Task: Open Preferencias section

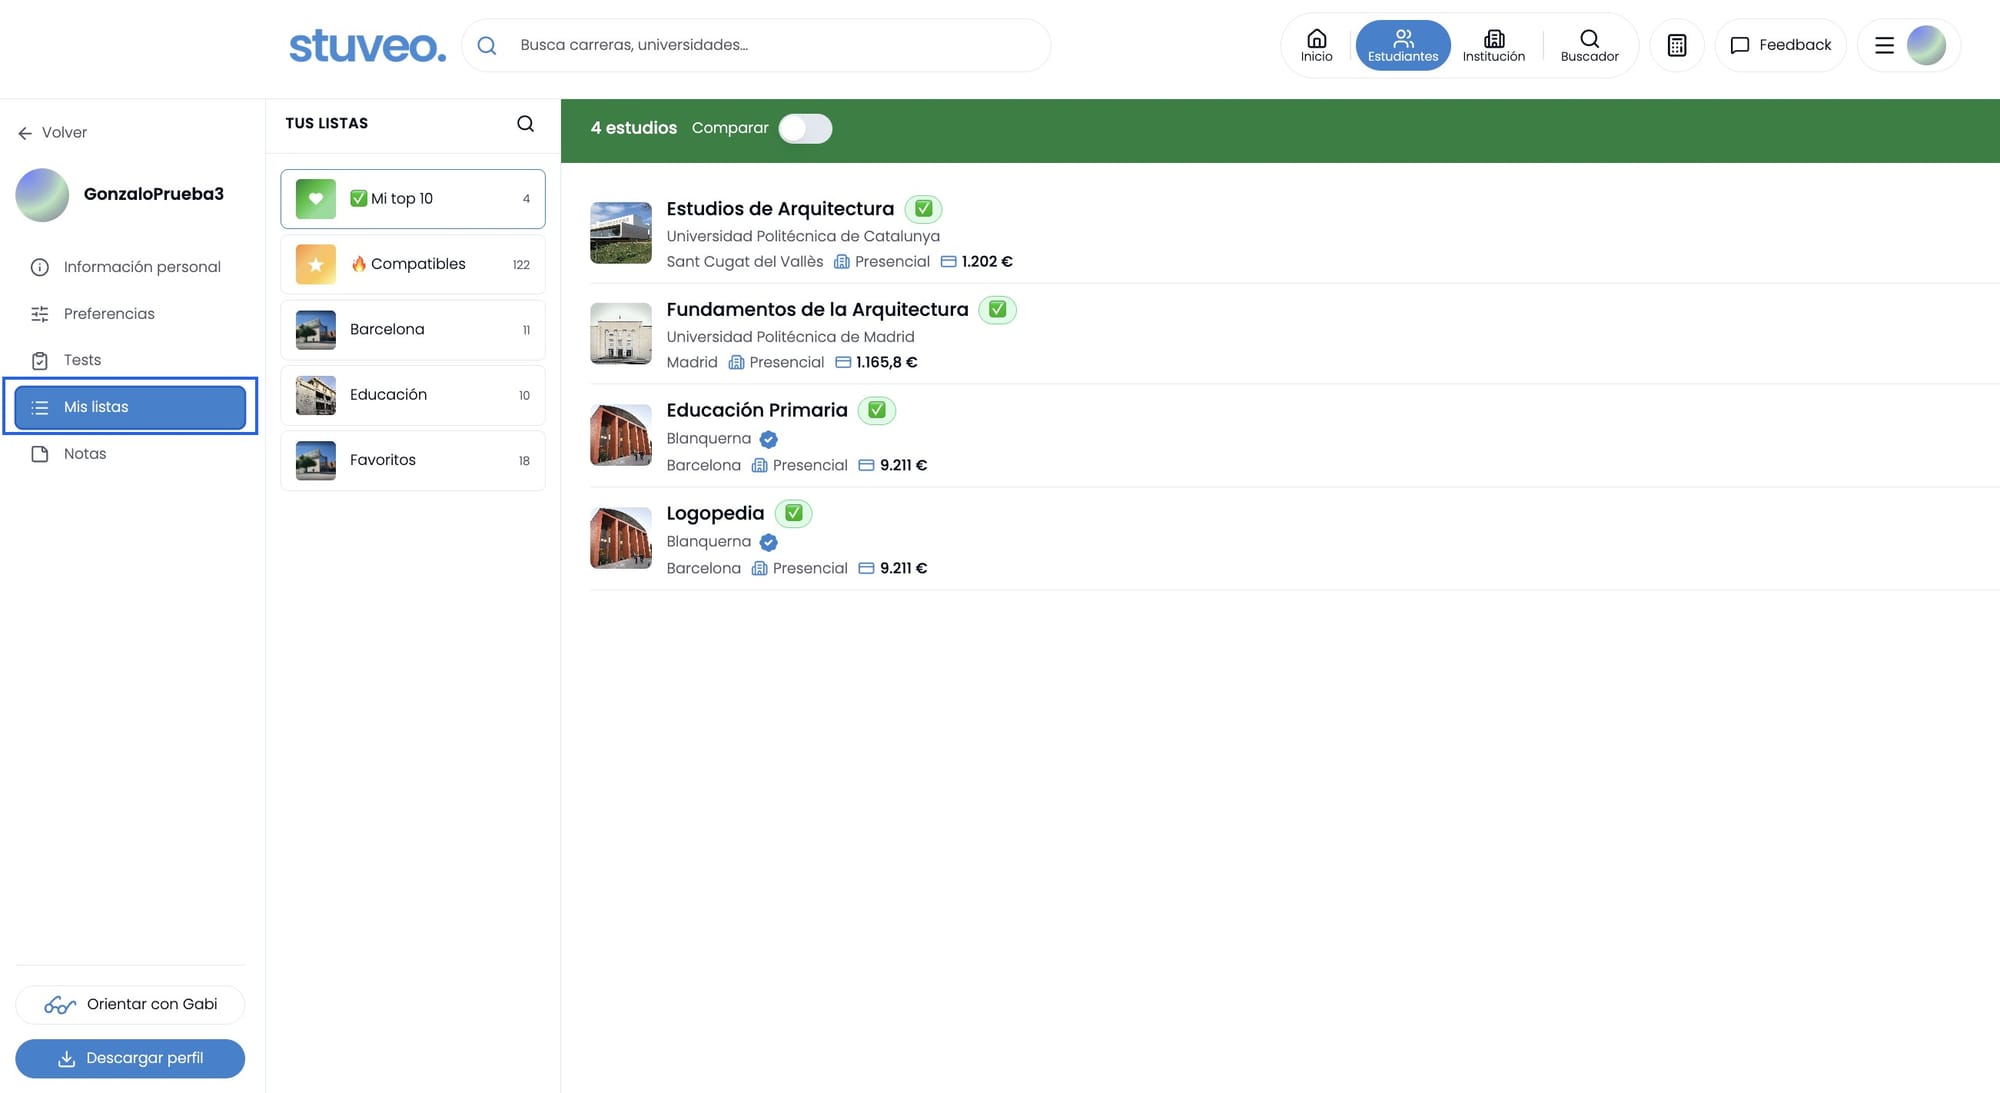Action: point(130,314)
